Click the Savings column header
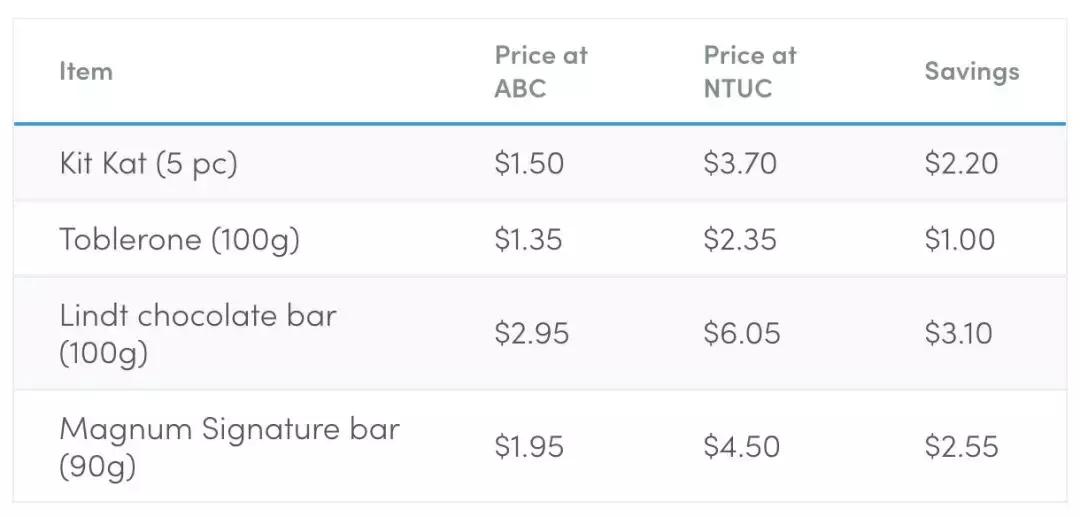 [x=971, y=71]
